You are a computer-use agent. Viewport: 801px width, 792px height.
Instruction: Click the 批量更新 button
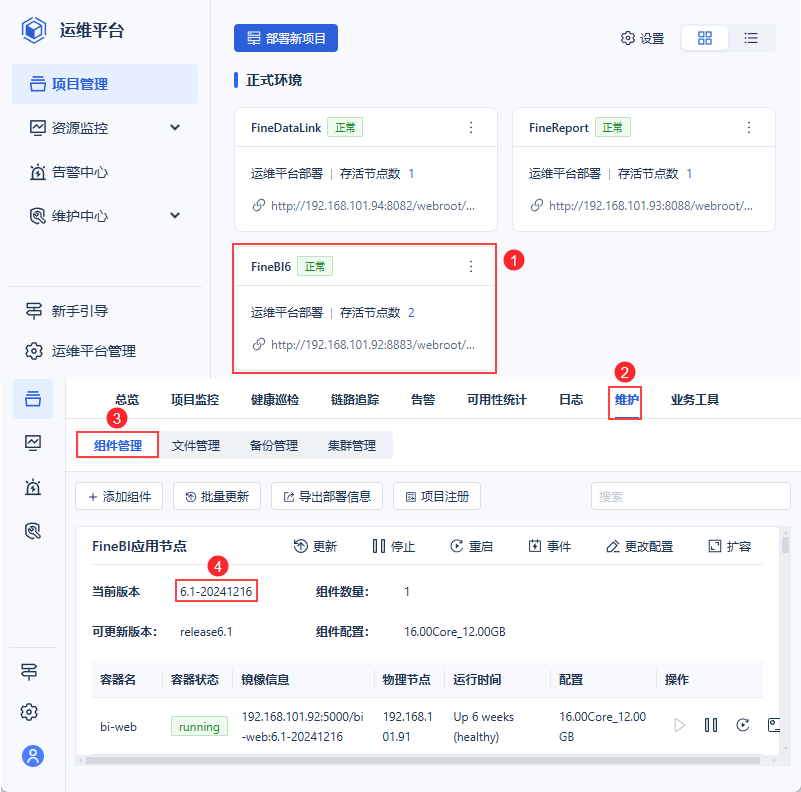(217, 496)
